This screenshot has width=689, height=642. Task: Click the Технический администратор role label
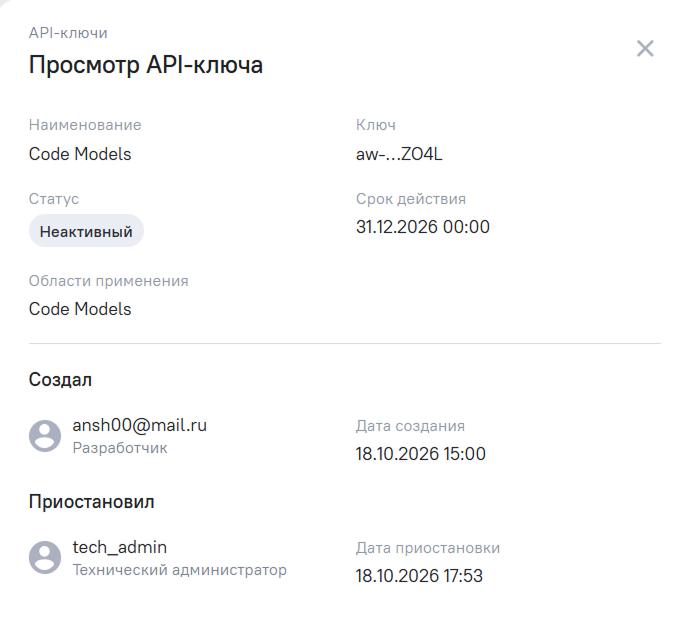point(179,570)
